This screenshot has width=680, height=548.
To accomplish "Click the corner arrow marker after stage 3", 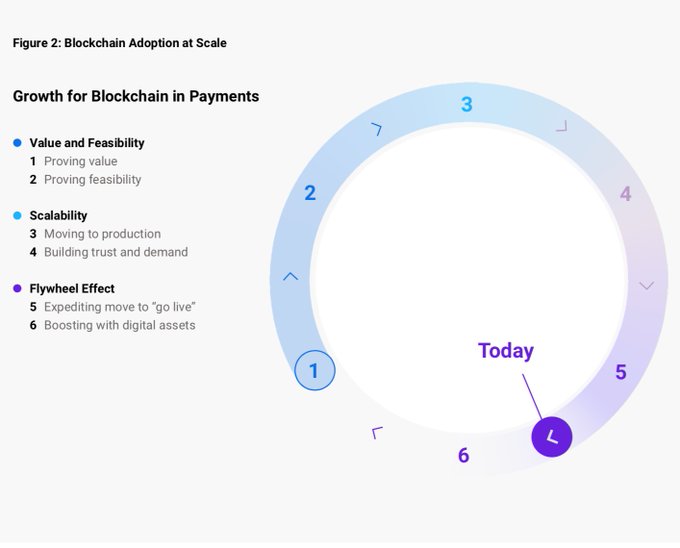I will (x=561, y=127).
